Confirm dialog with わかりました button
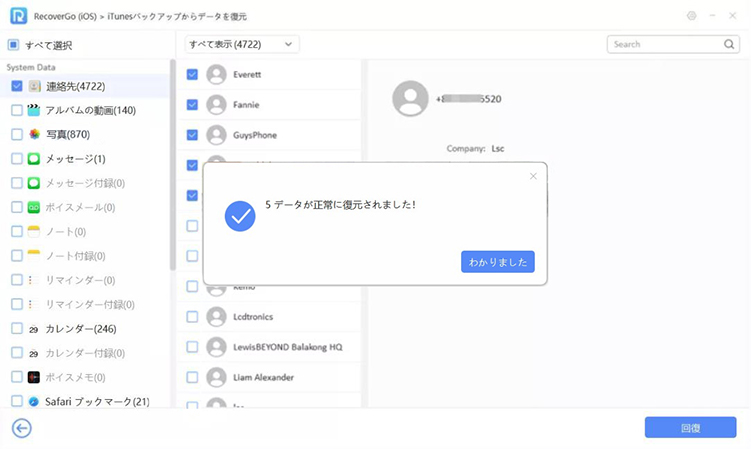The height and width of the screenshot is (449, 751). [x=498, y=262]
